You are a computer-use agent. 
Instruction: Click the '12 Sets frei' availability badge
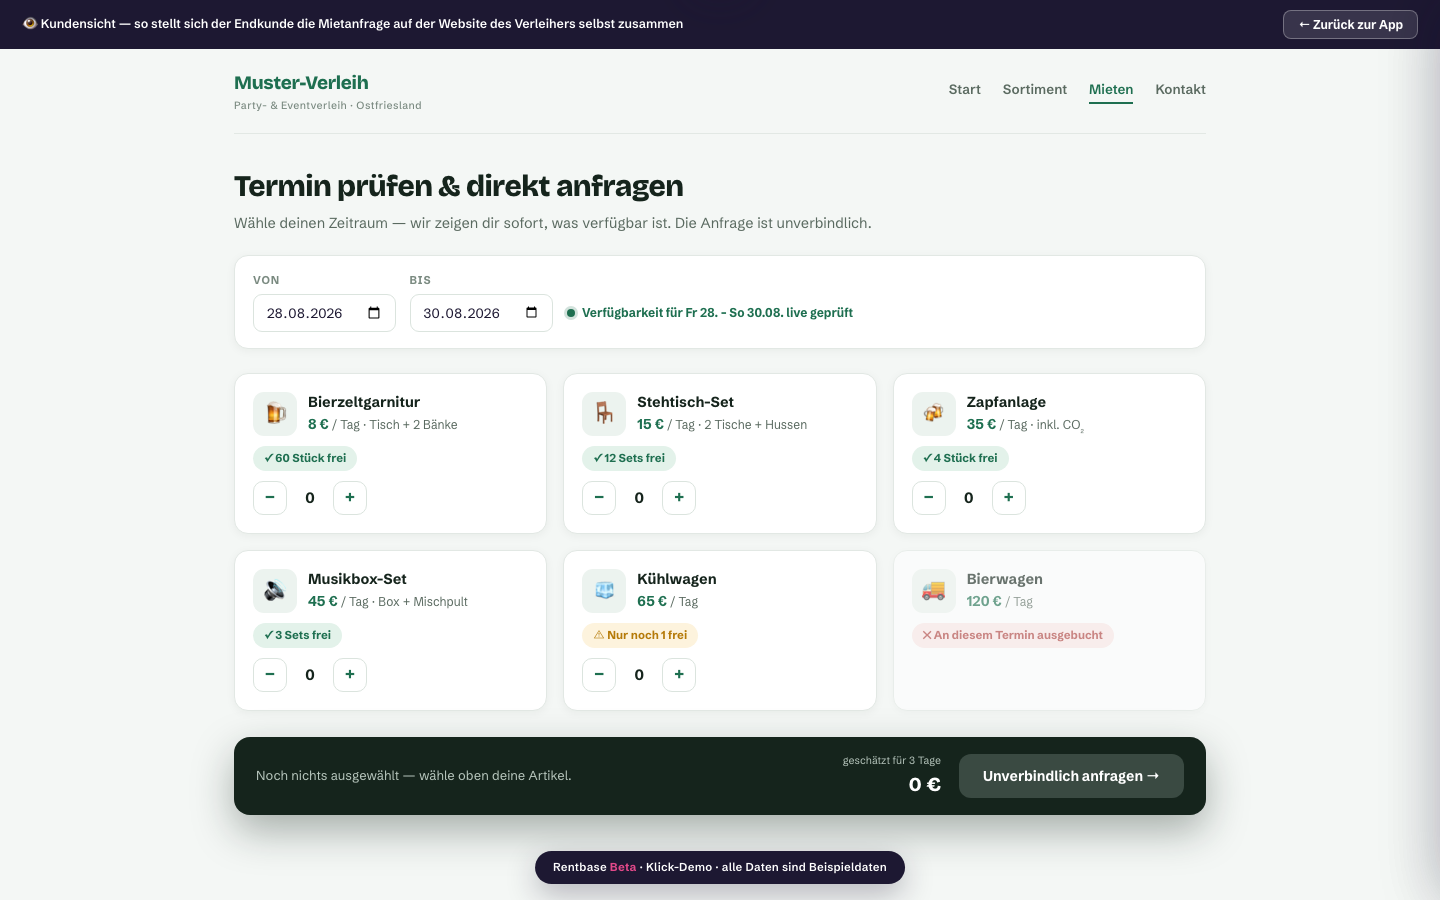[629, 458]
